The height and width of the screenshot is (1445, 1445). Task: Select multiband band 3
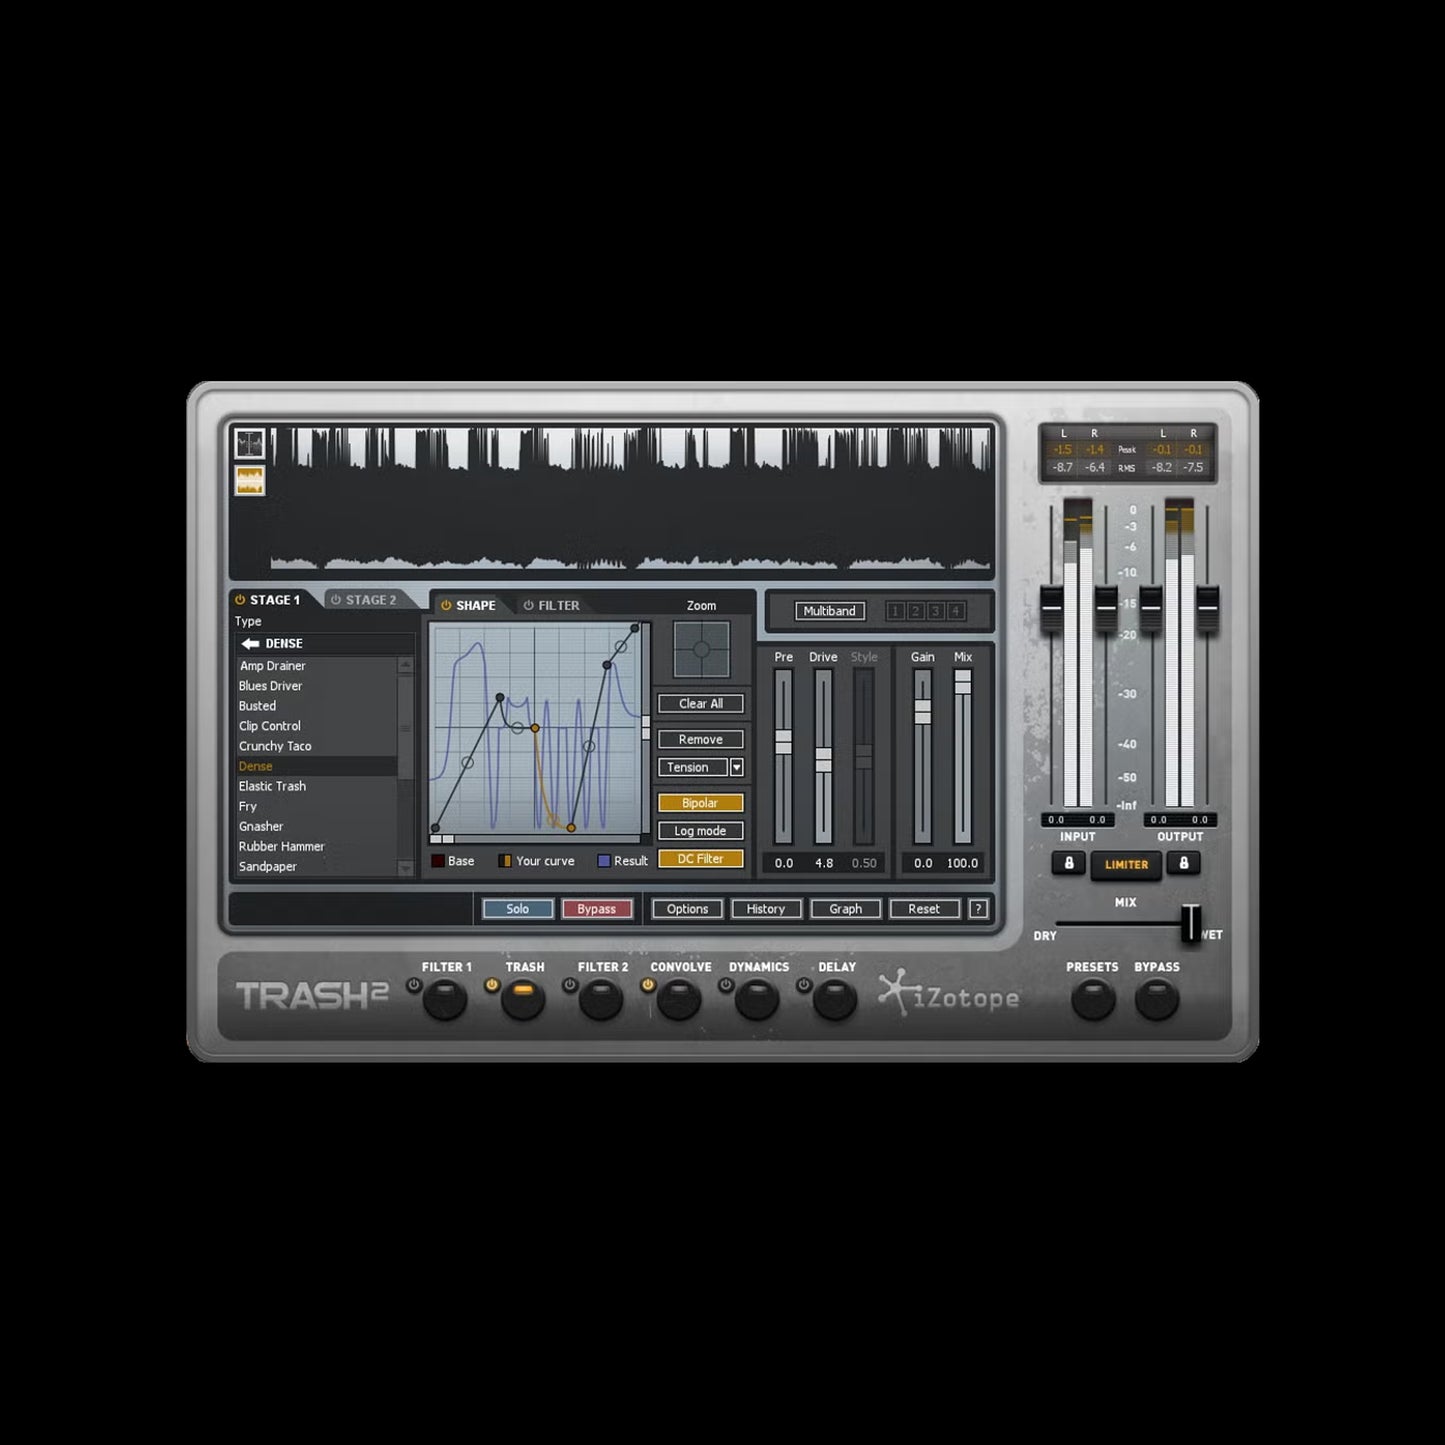click(935, 611)
